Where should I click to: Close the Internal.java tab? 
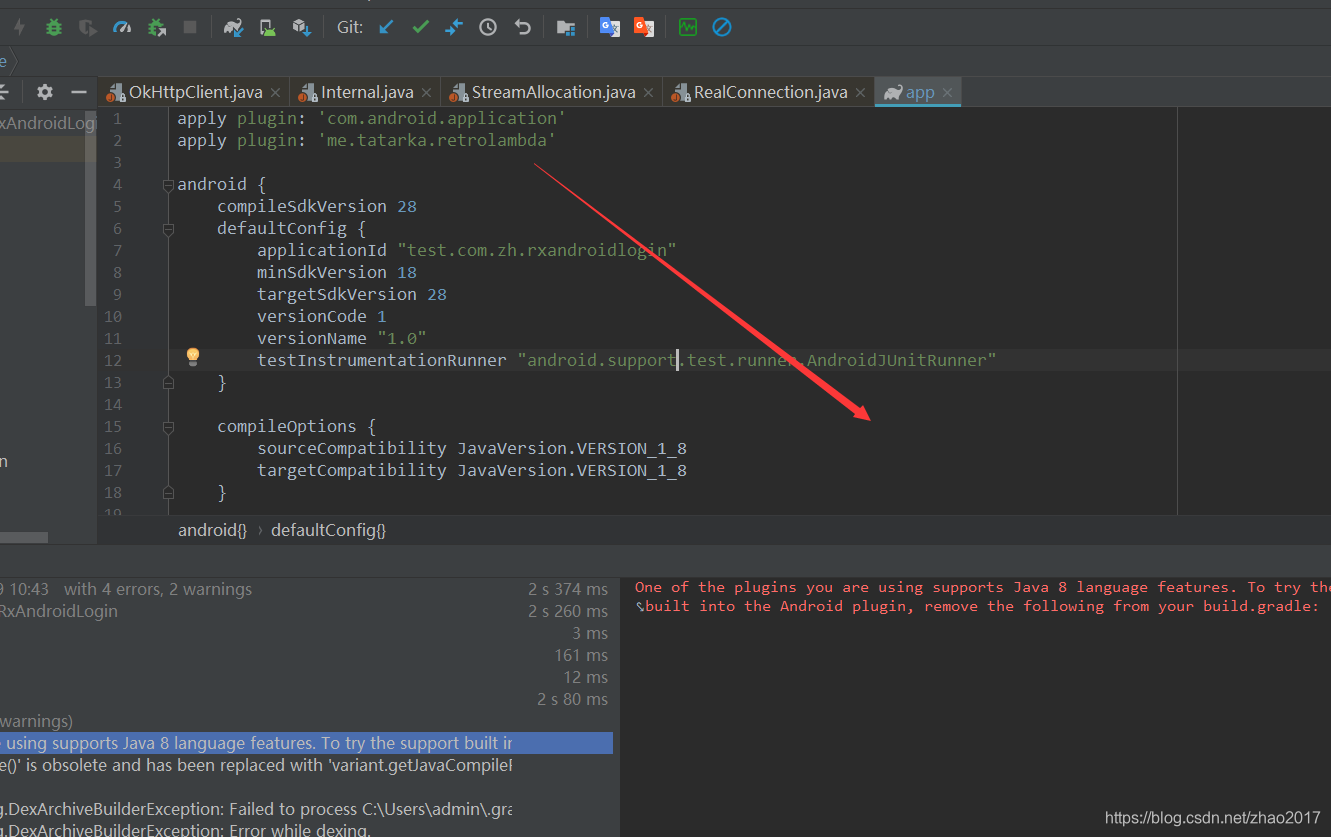click(427, 93)
